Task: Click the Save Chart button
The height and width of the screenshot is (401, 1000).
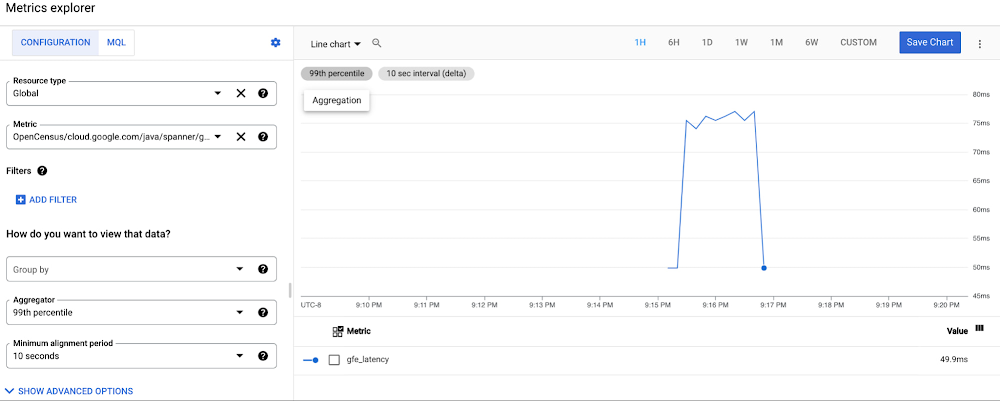Action: tap(929, 42)
